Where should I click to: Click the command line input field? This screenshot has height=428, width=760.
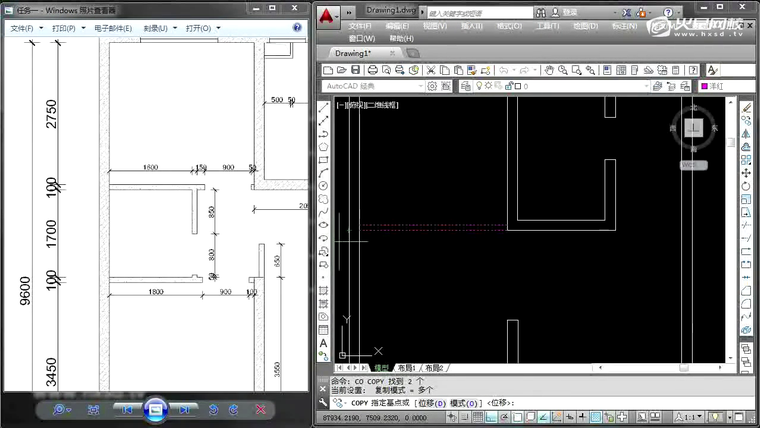click(x=620, y=402)
